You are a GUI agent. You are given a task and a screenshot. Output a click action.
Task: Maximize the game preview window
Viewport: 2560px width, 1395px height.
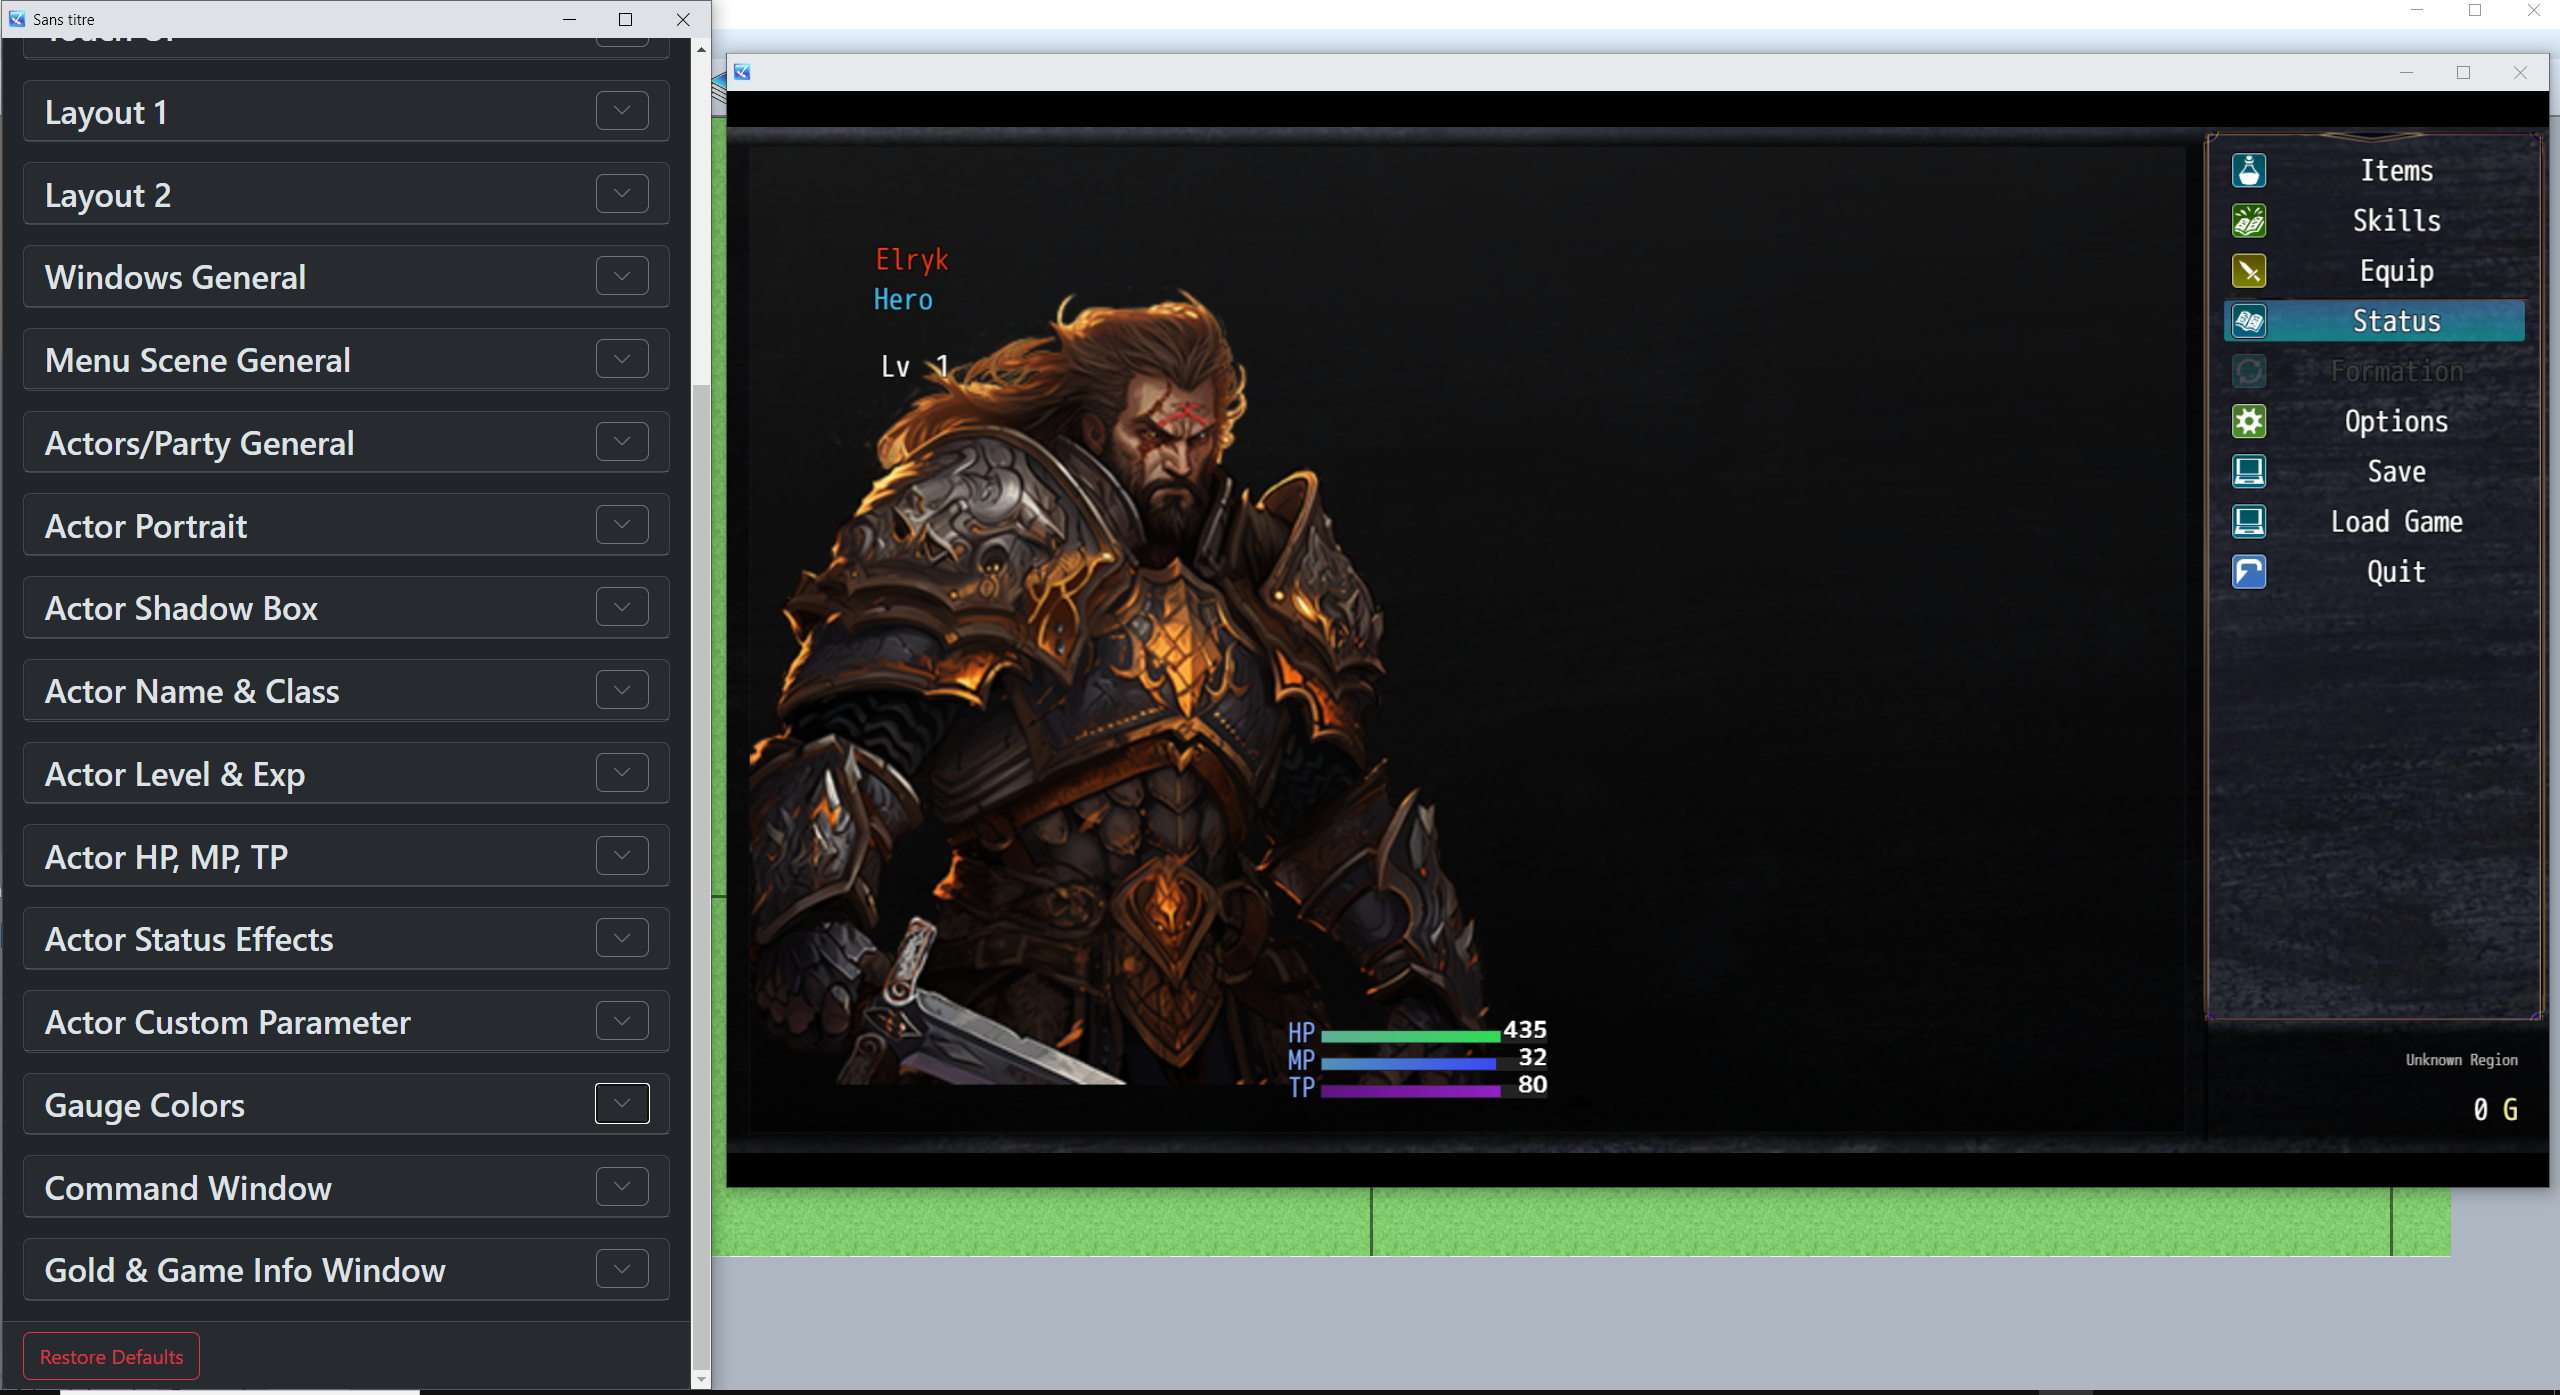(x=2463, y=72)
